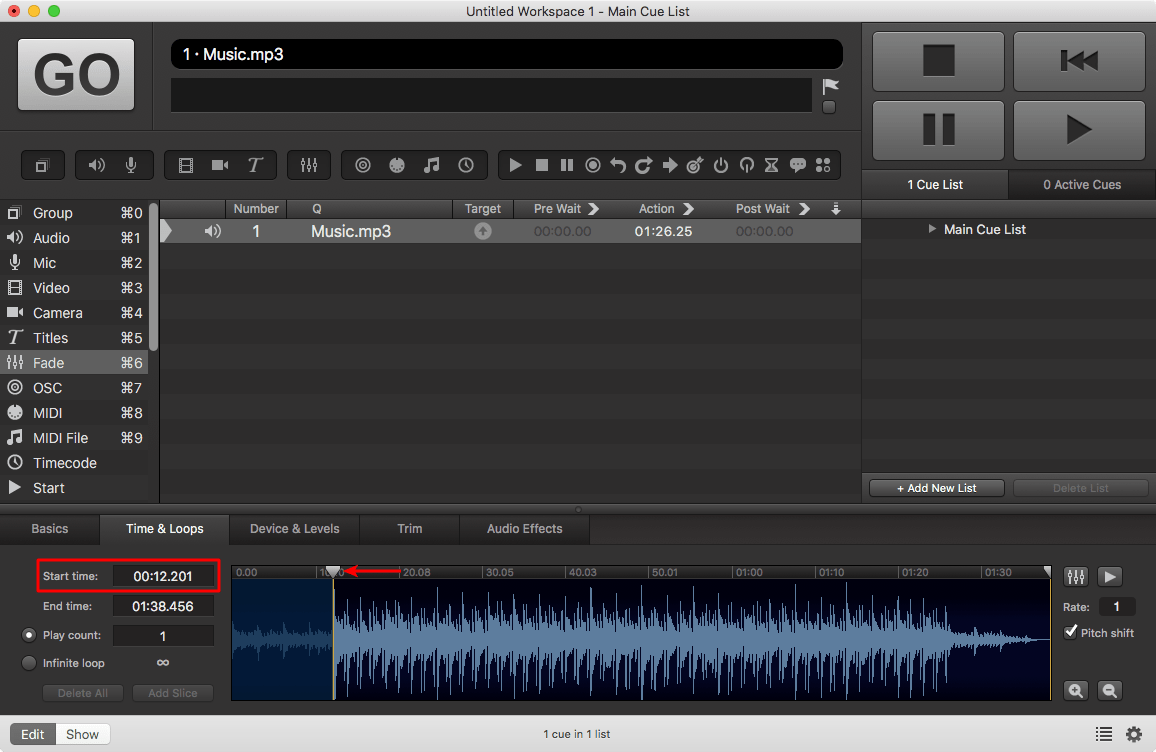The width and height of the screenshot is (1156, 752).
Task: Open the Trim inspector tab
Action: 410,529
